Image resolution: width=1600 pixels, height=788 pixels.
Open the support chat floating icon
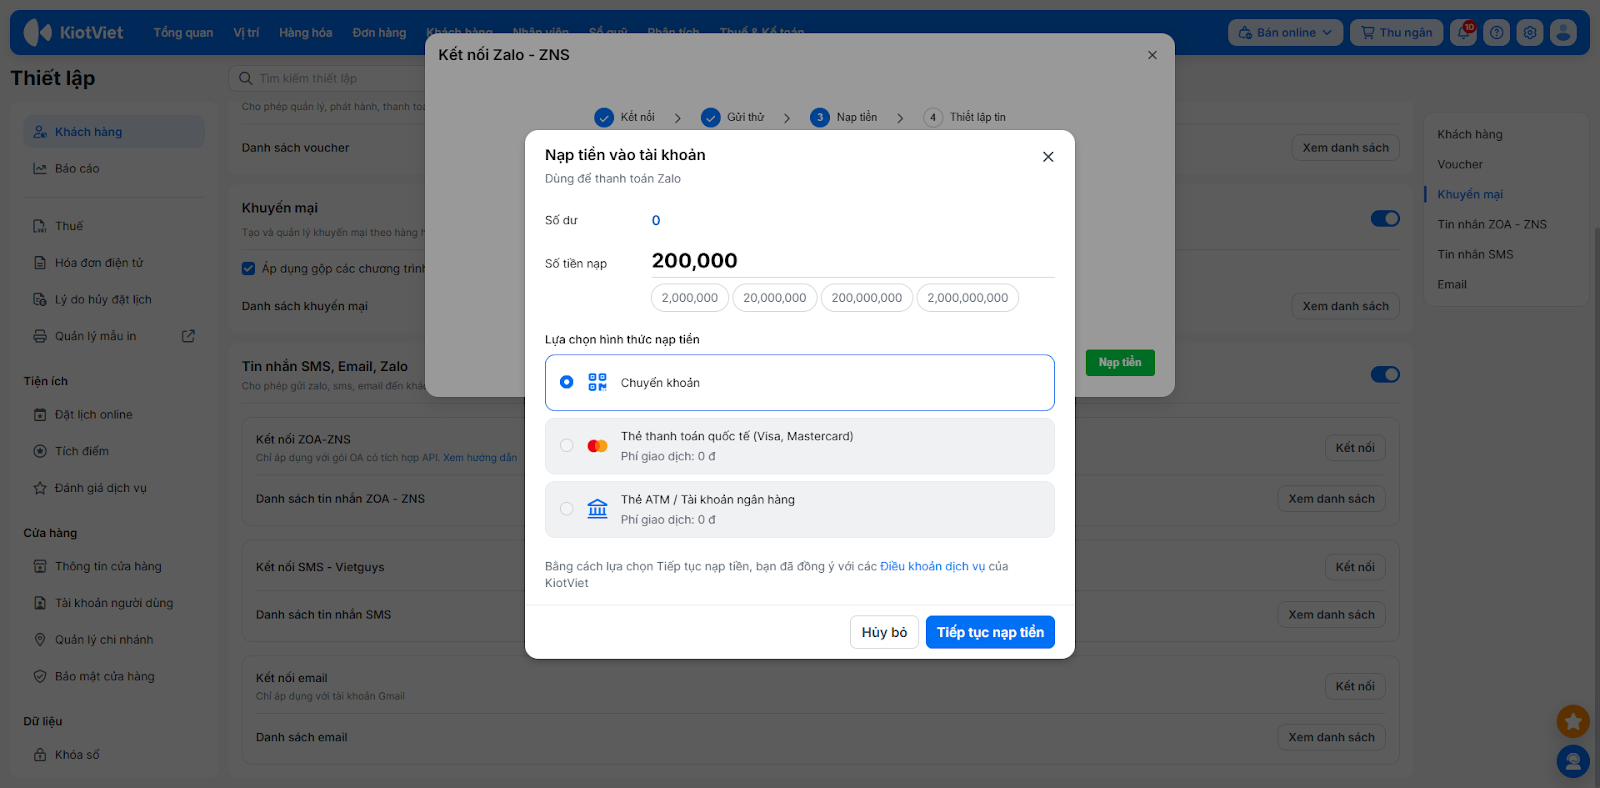(x=1573, y=762)
